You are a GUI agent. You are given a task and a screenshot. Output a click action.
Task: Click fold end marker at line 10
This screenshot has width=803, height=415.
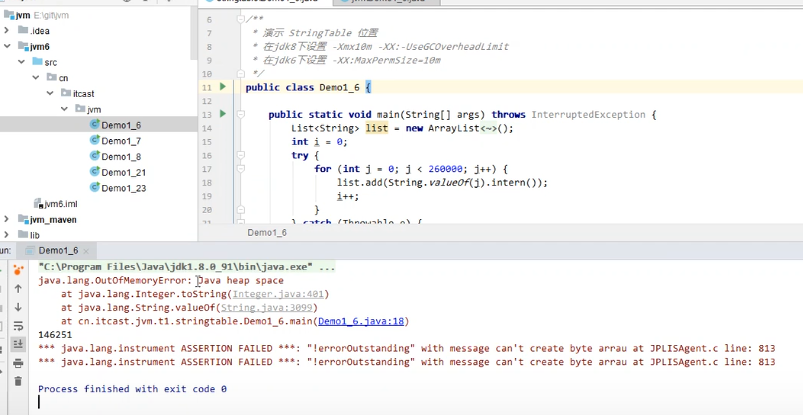(x=241, y=74)
